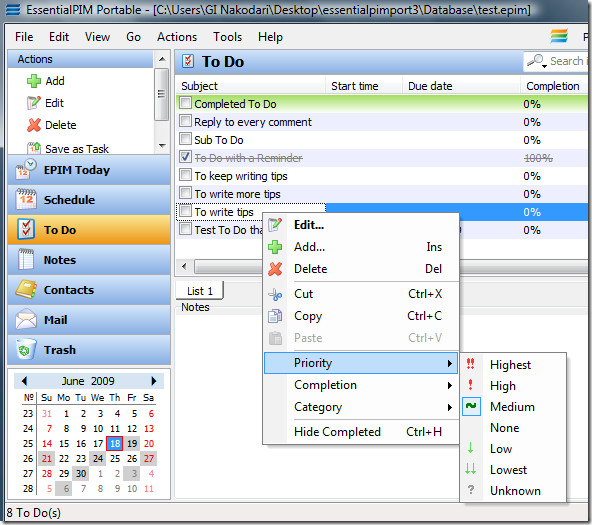
Task: Click the red X icon in context menu
Action: click(275, 269)
